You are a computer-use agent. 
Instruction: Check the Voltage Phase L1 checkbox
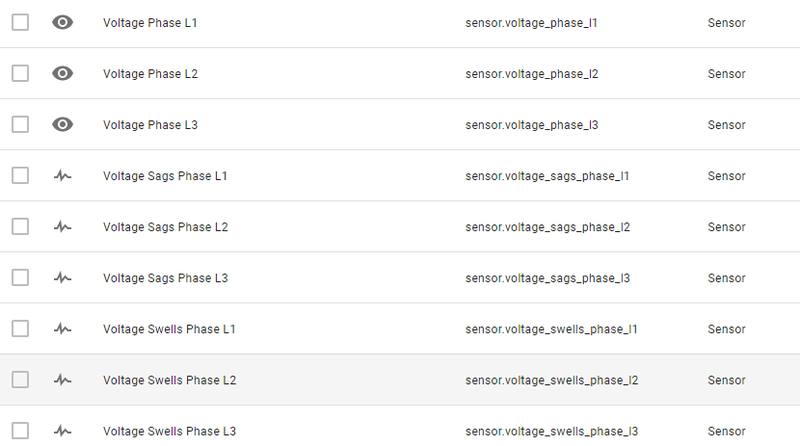tap(20, 22)
